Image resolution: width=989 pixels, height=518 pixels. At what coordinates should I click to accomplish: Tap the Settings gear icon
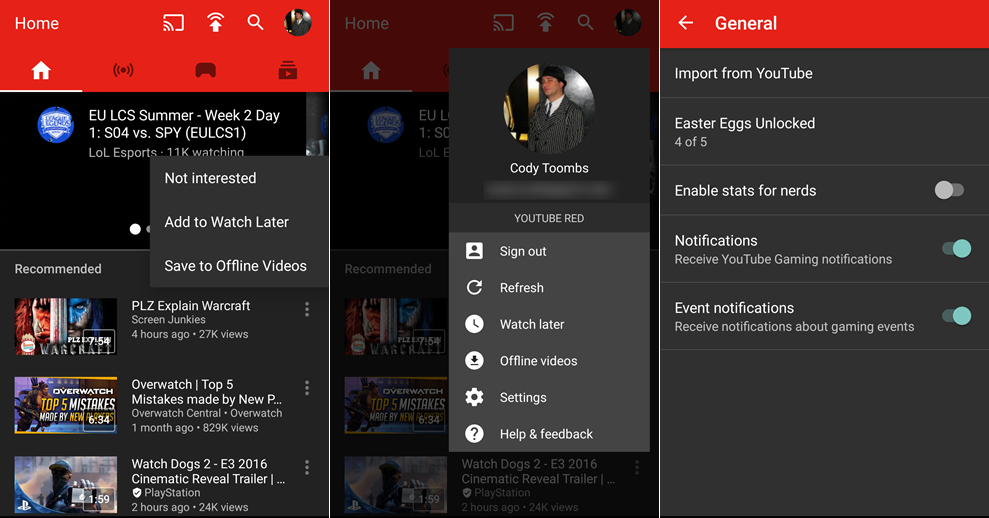click(474, 397)
